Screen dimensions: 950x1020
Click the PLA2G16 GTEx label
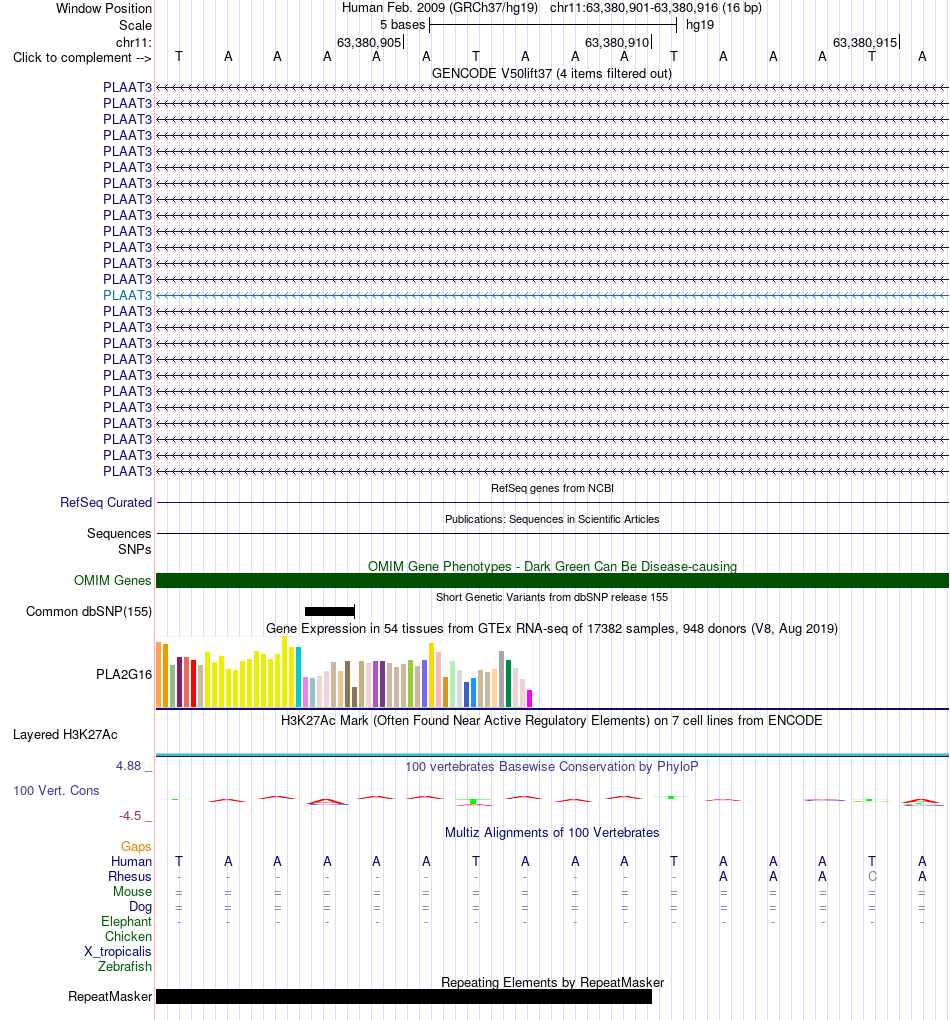click(x=124, y=674)
